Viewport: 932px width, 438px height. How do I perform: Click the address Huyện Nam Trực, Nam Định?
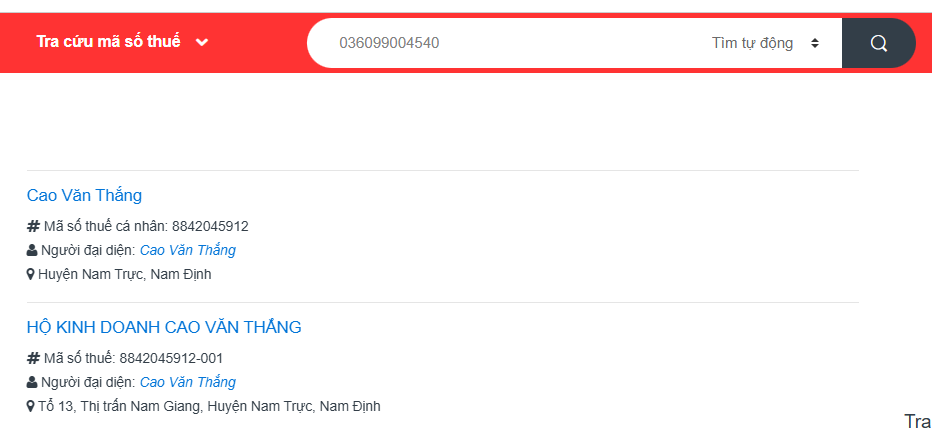click(x=125, y=274)
